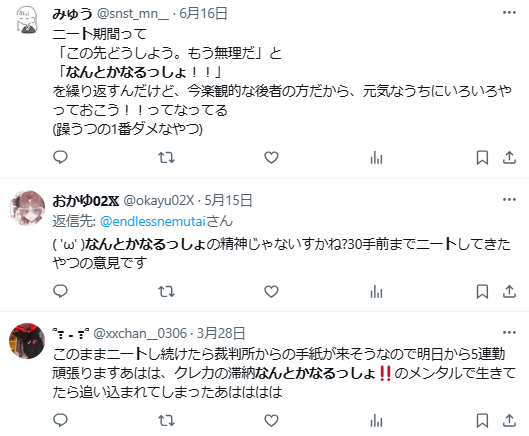Reply to おかゆ02X's tweet
The height and width of the screenshot is (436, 529).
tap(60, 291)
